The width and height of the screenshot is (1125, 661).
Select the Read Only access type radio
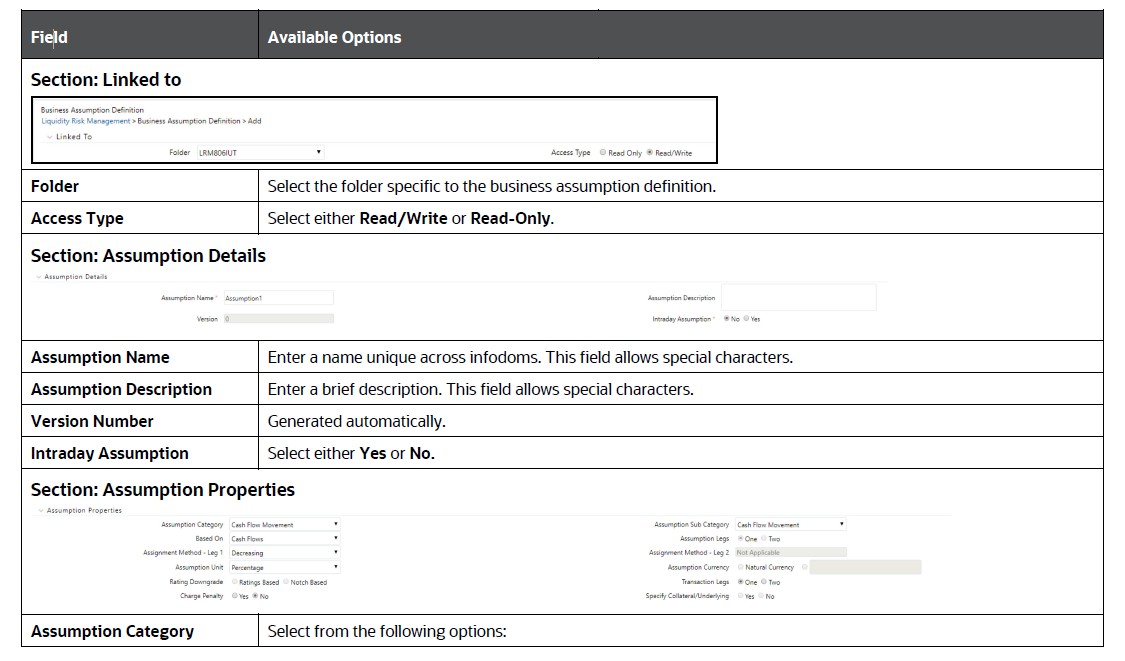click(603, 152)
